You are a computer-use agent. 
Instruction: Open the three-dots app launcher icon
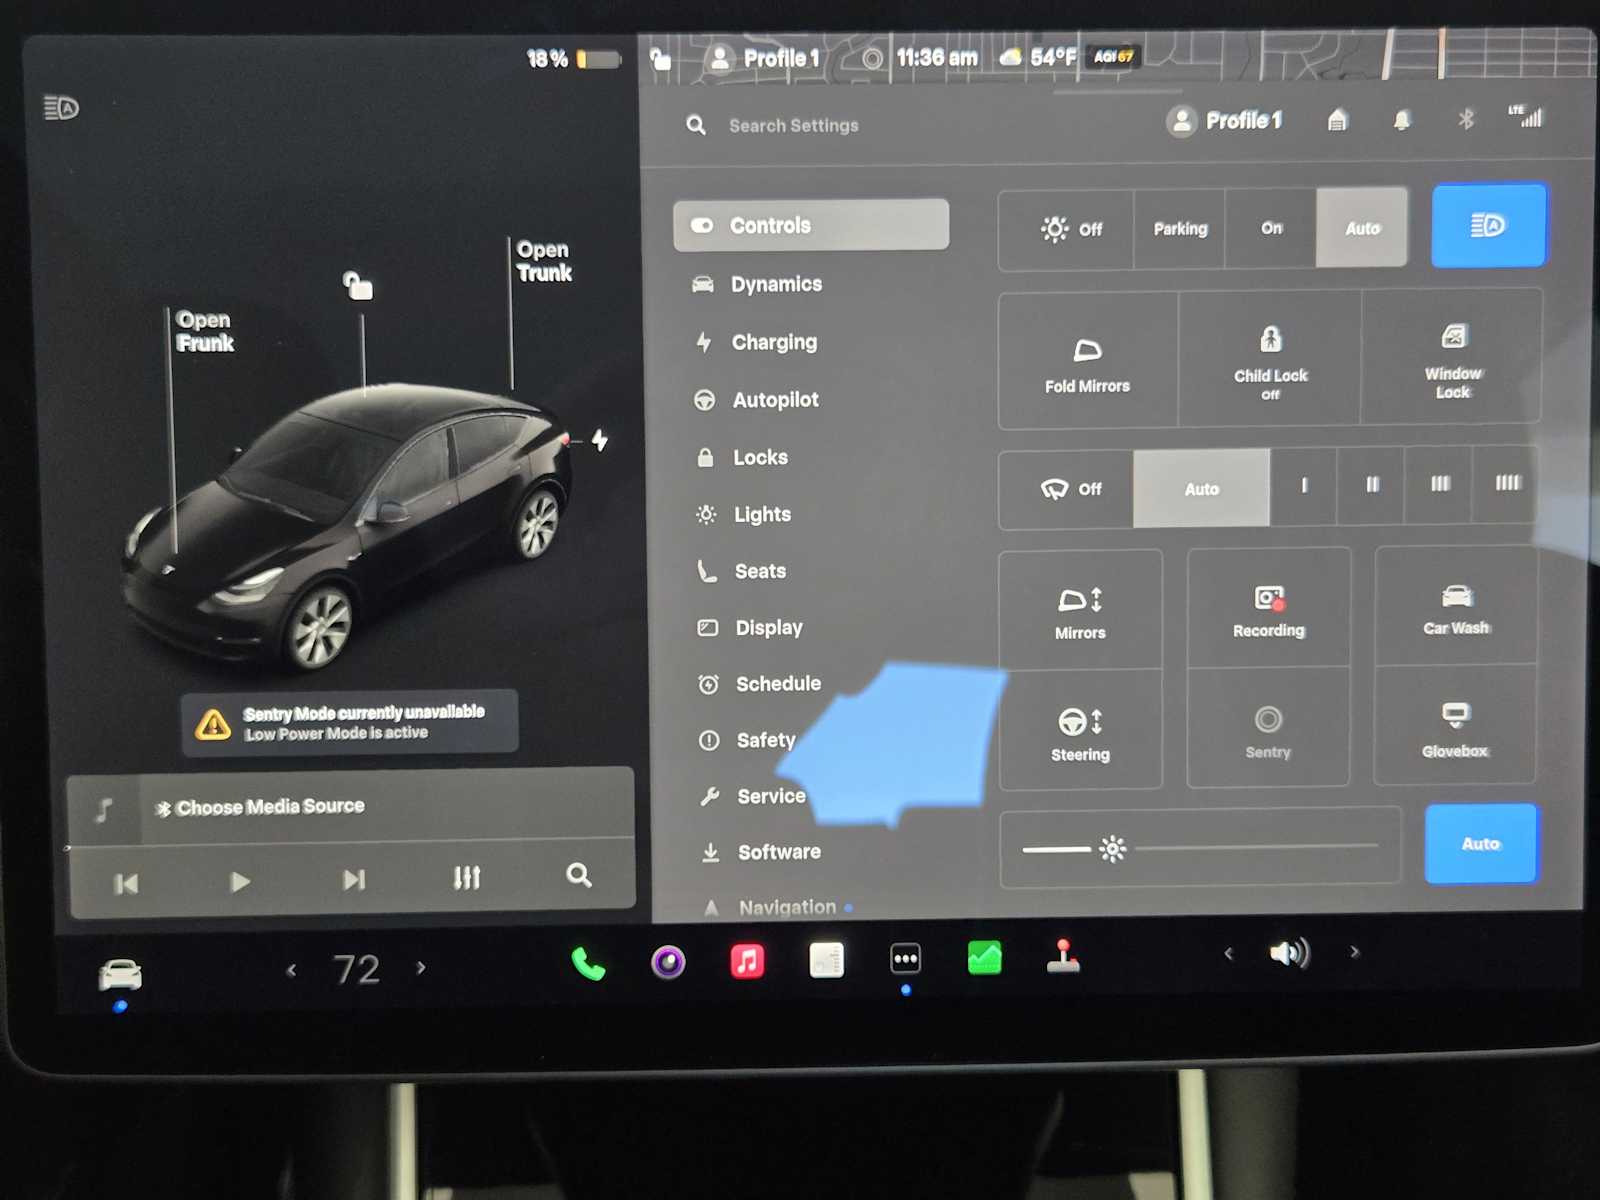905,959
